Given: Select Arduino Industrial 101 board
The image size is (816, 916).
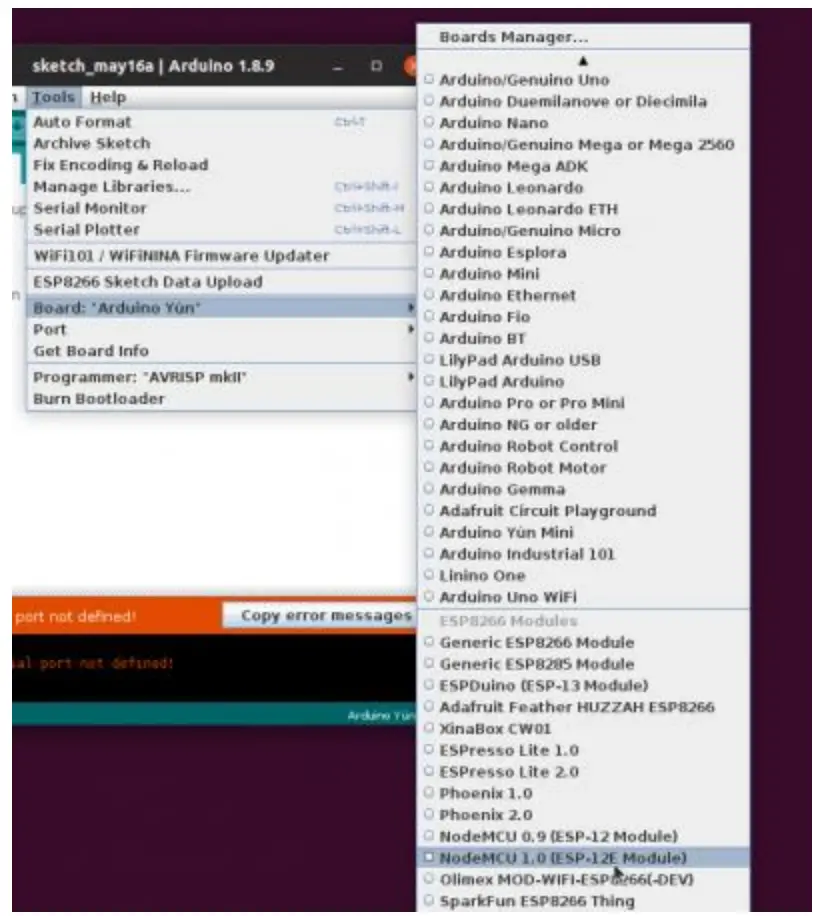Looking at the screenshot, I should tap(583, 554).
